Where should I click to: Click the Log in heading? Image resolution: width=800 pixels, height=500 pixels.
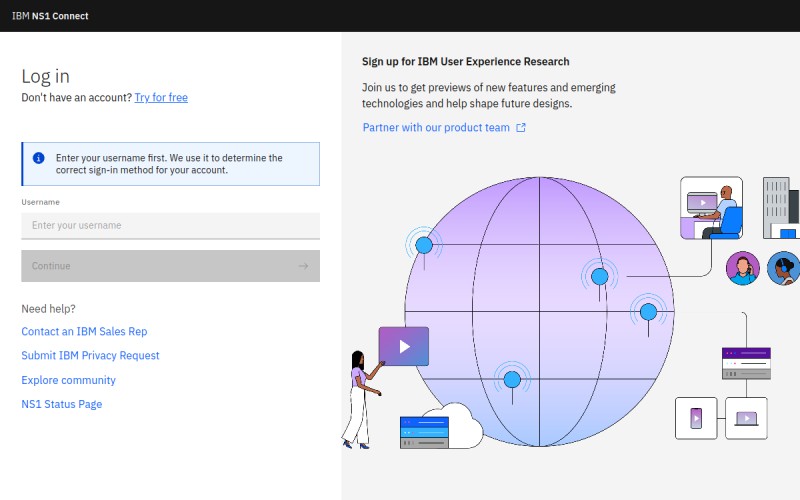[x=45, y=77]
